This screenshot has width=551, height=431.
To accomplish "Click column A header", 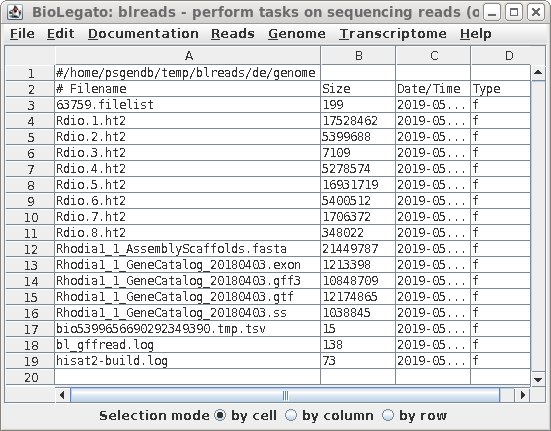I will [188, 55].
